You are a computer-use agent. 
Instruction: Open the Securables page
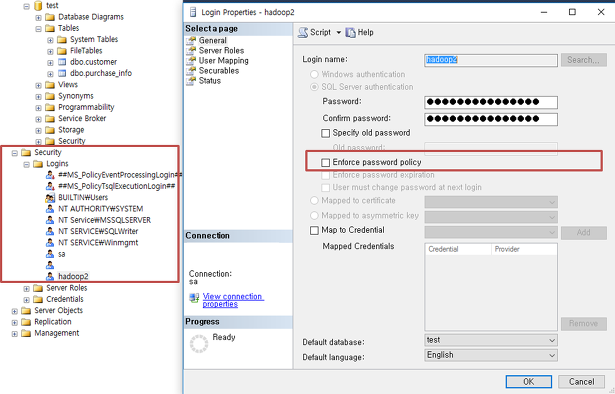219,71
